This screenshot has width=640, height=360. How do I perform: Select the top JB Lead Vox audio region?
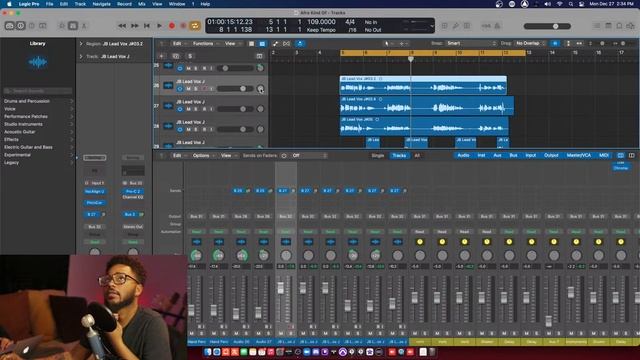pyautogui.click(x=423, y=85)
